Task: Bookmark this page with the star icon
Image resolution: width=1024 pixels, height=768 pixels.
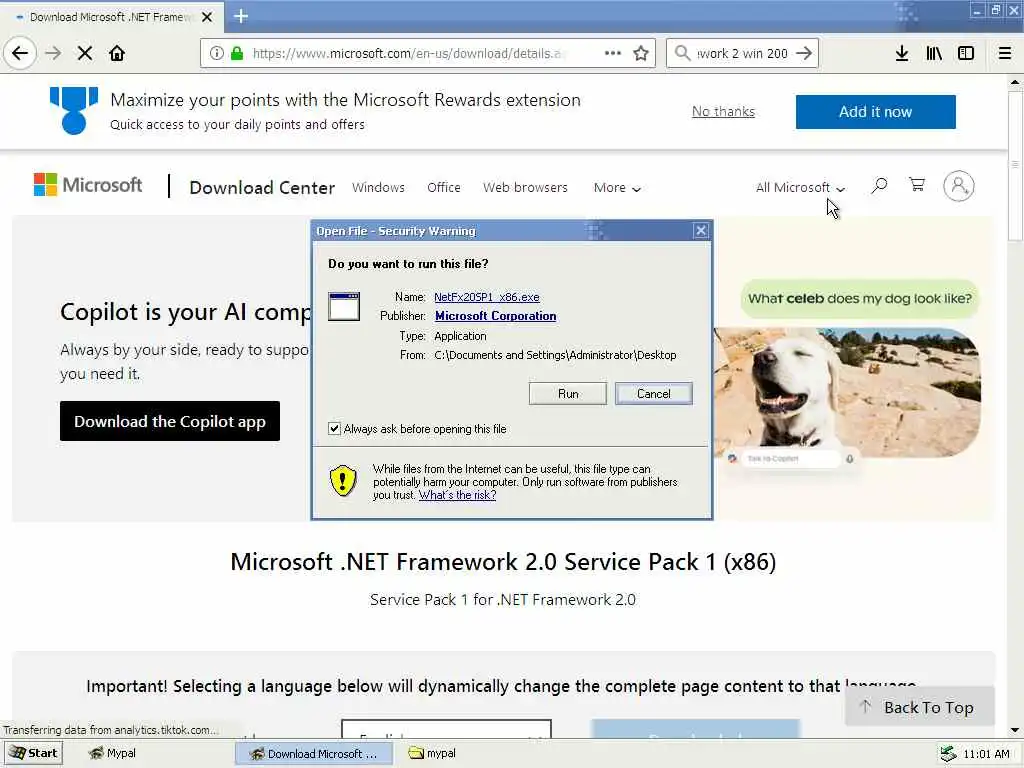Action: coord(641,53)
